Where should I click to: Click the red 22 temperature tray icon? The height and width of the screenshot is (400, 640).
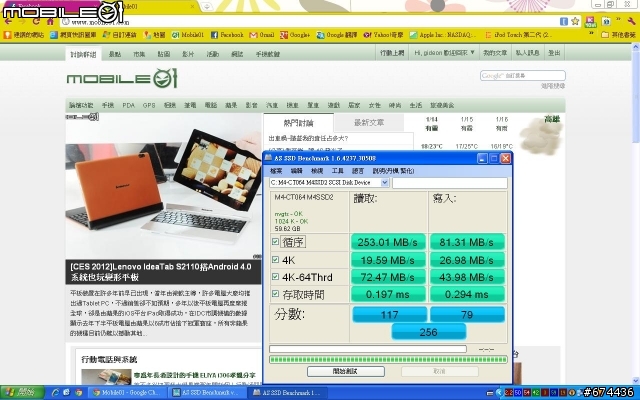point(509,393)
